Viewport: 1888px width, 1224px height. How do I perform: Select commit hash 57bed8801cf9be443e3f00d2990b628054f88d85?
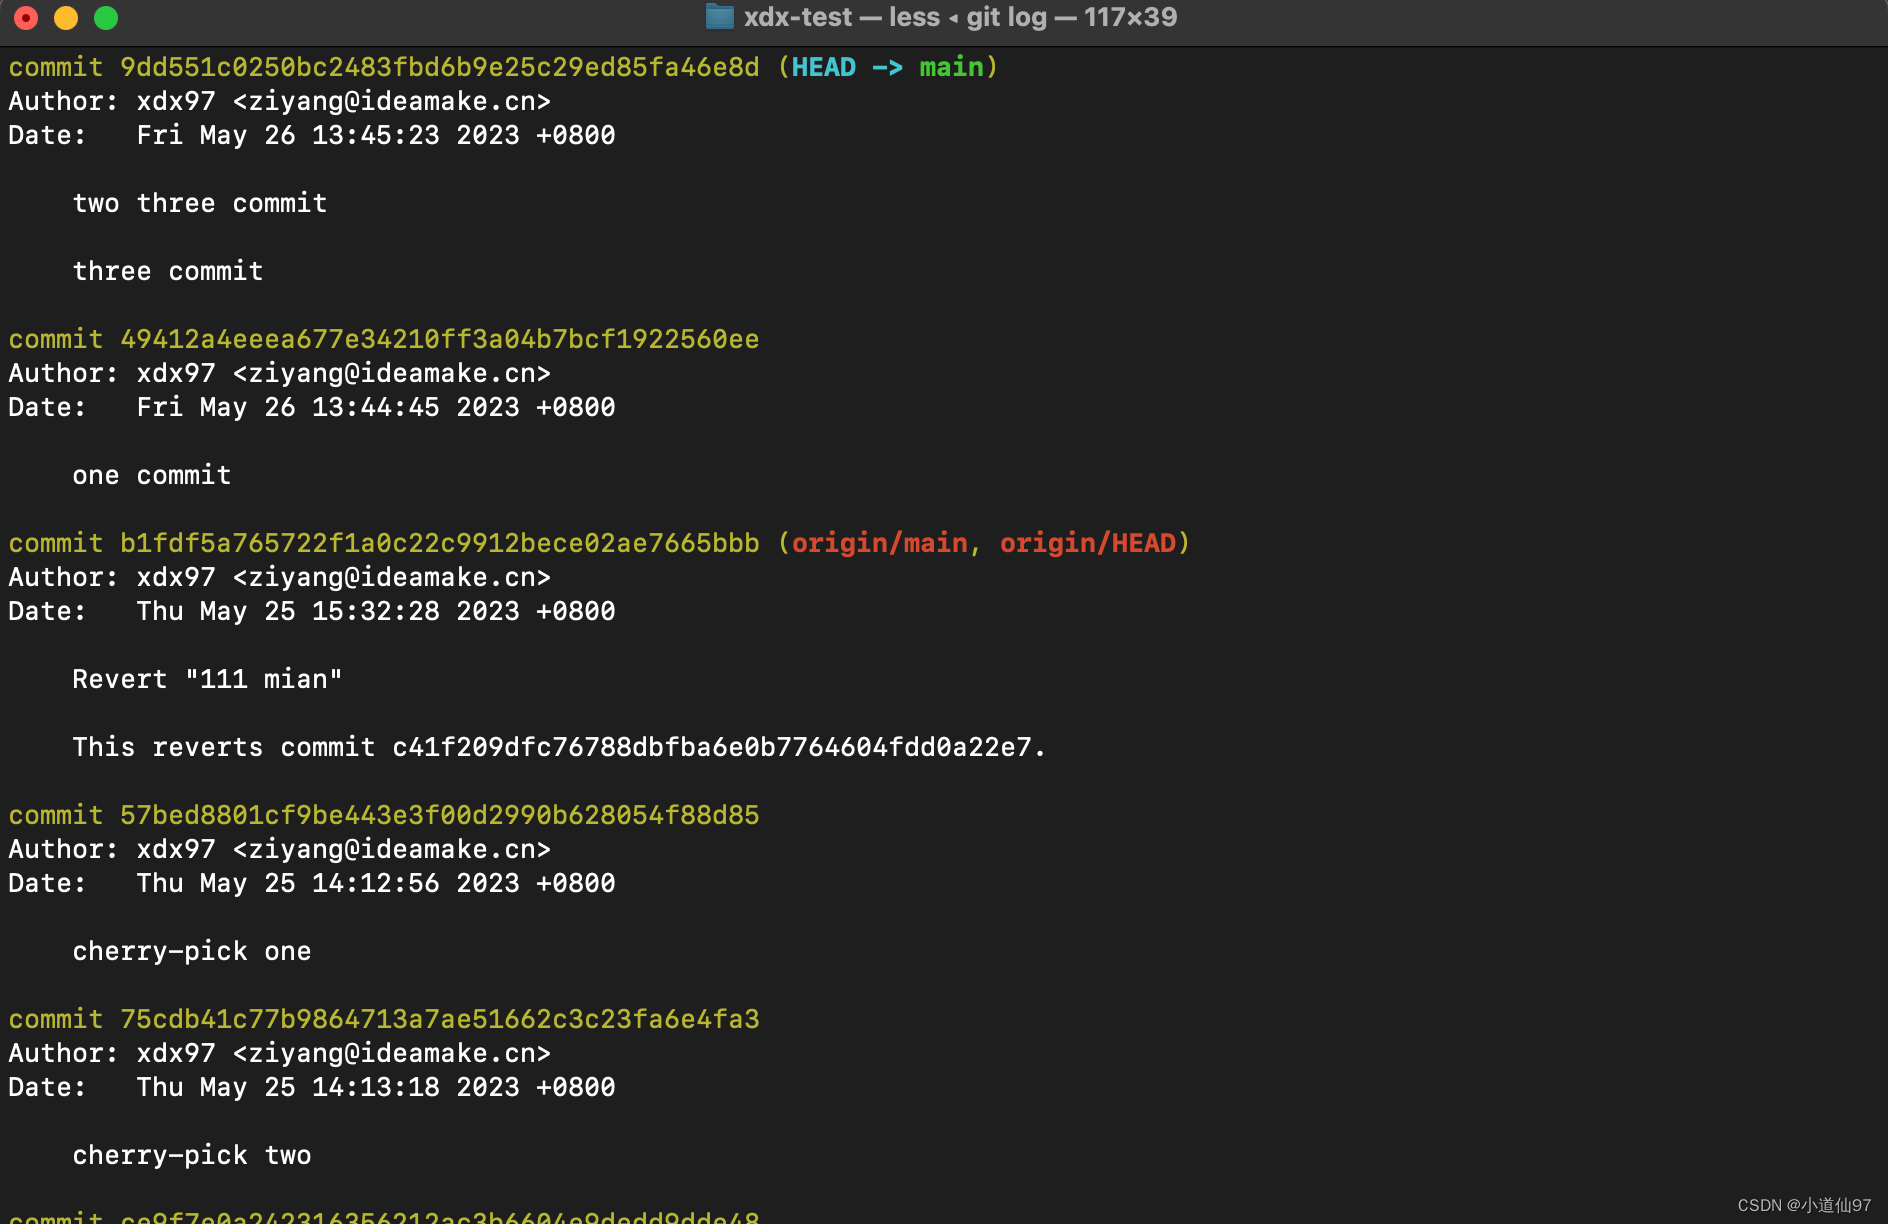pyautogui.click(x=440, y=815)
